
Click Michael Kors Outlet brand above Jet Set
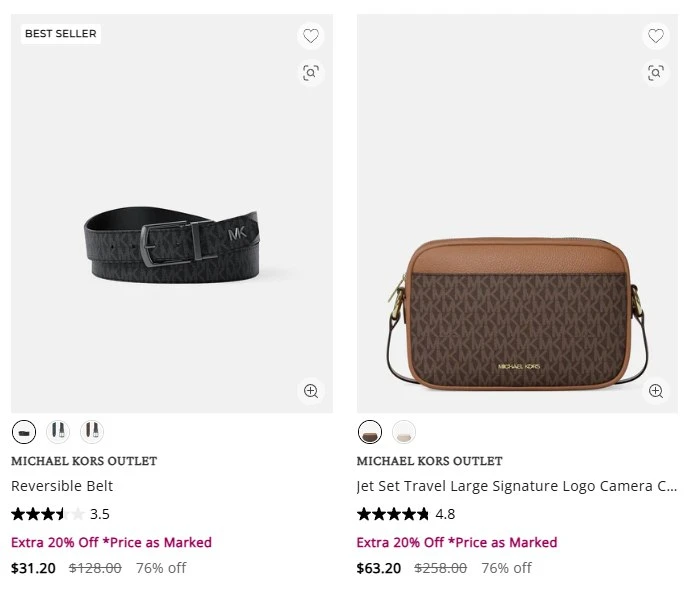pos(429,461)
